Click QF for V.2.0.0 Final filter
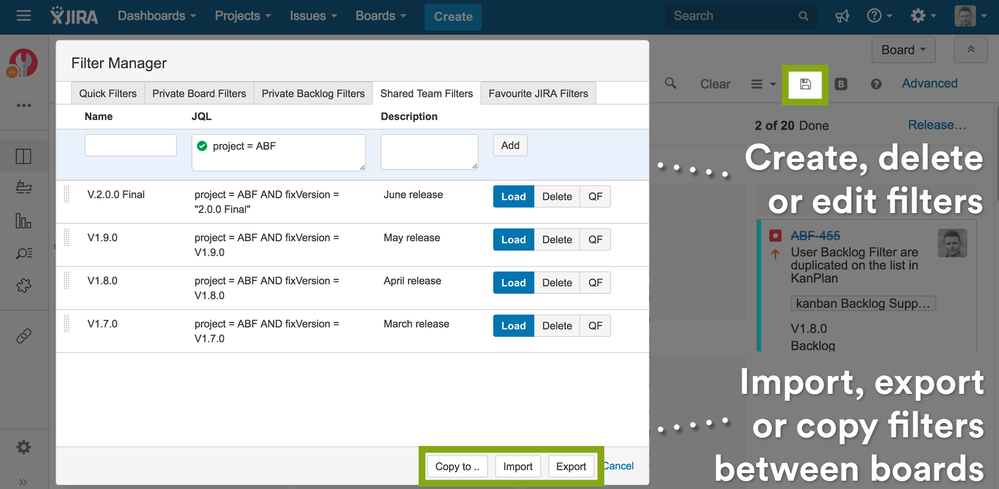999x489 pixels. 595,197
